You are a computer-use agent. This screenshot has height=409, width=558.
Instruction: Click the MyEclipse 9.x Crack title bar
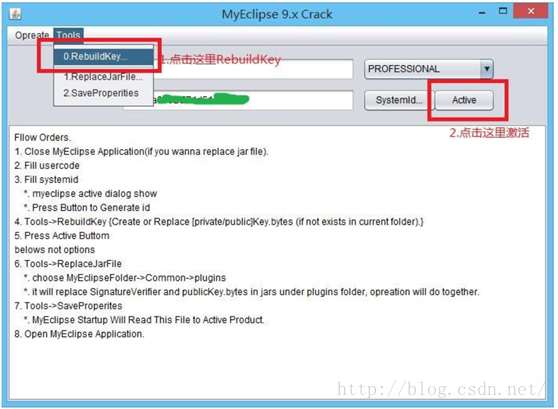pyautogui.click(x=277, y=14)
